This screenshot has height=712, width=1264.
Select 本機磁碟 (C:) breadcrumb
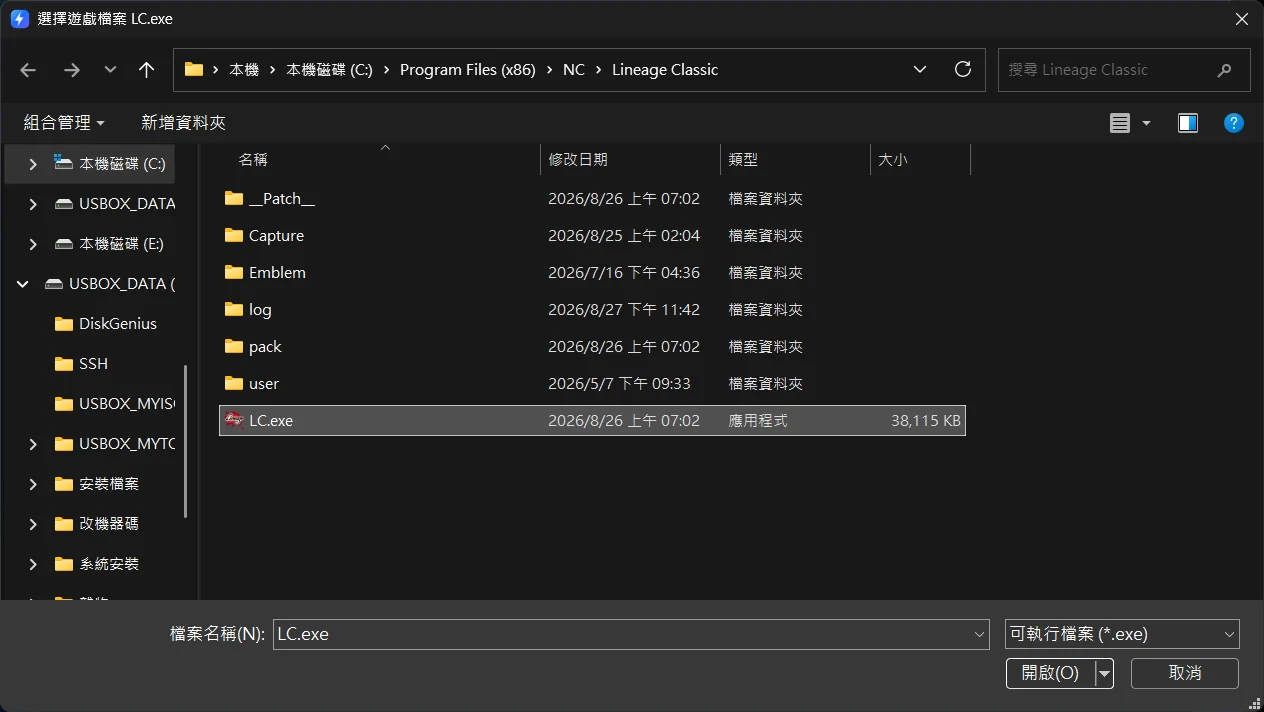click(x=329, y=70)
